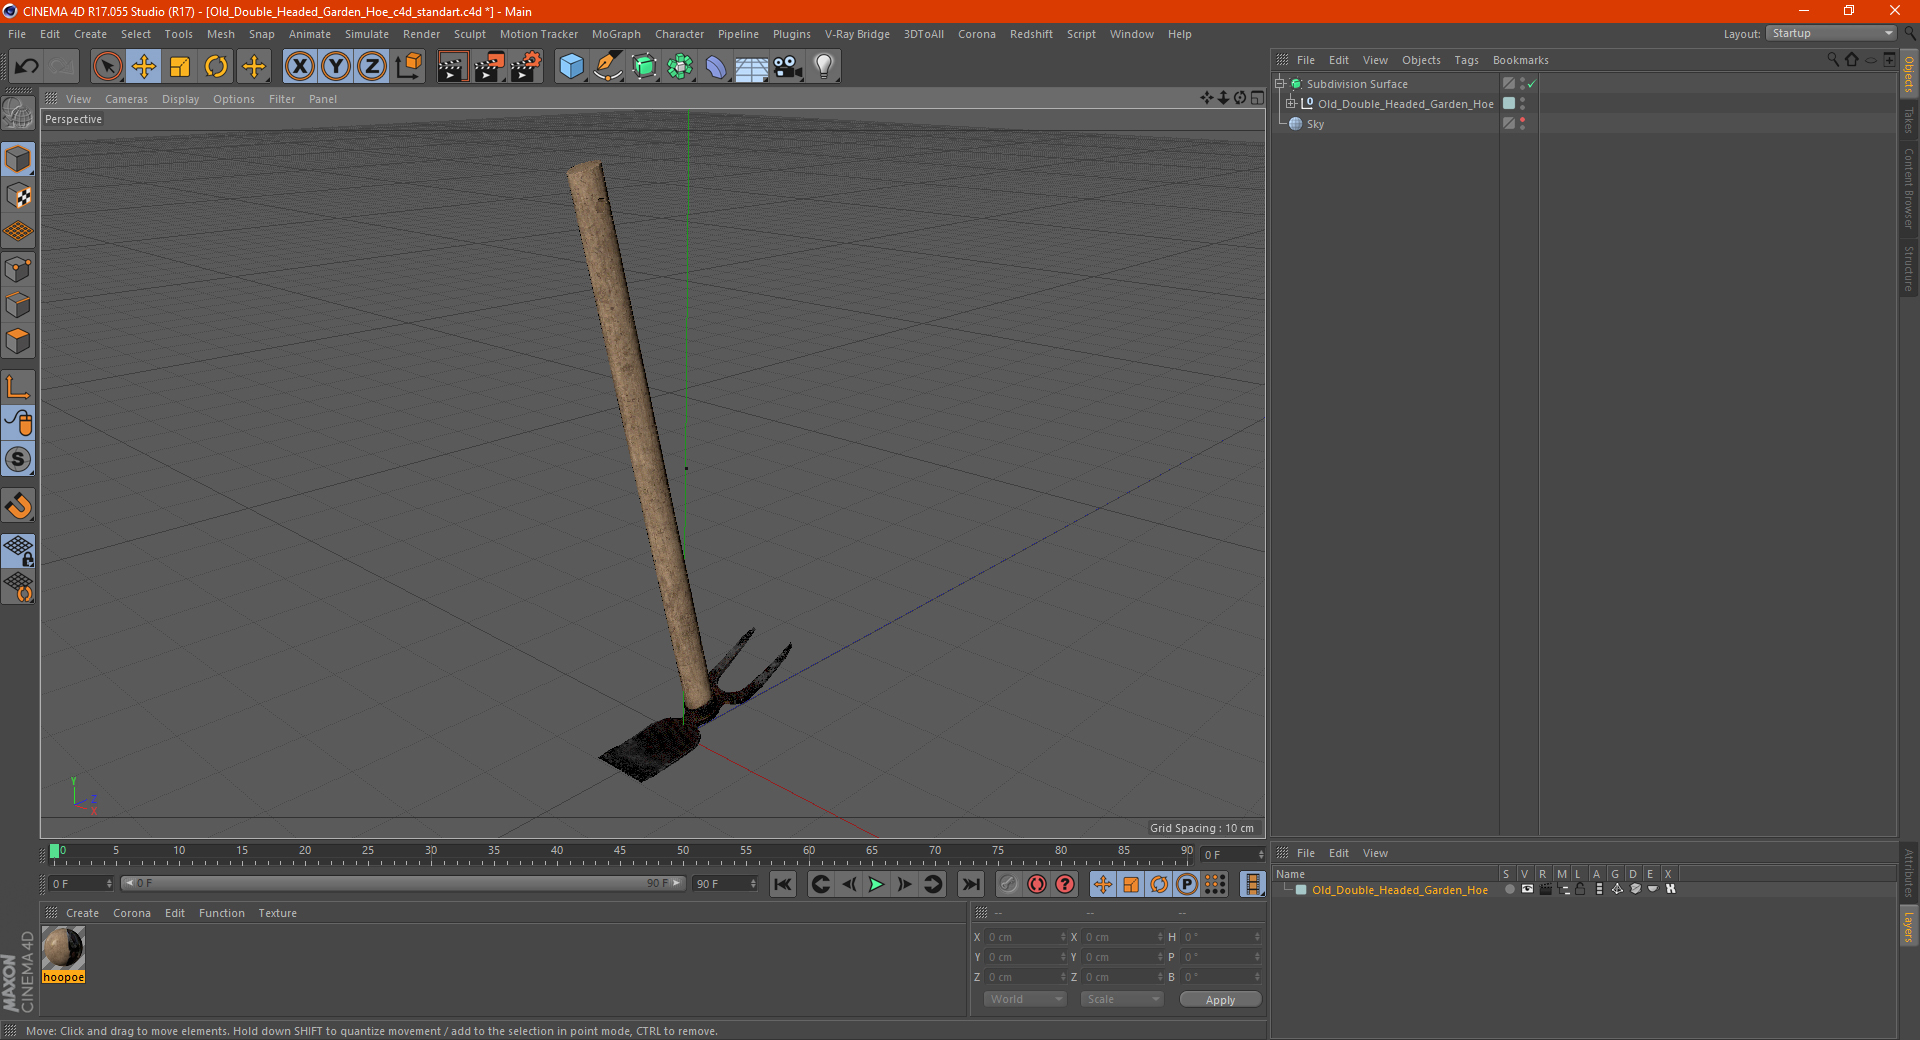This screenshot has height=1040, width=1920.
Task: Select the Enable Axis tool
Action: [x=18, y=387]
